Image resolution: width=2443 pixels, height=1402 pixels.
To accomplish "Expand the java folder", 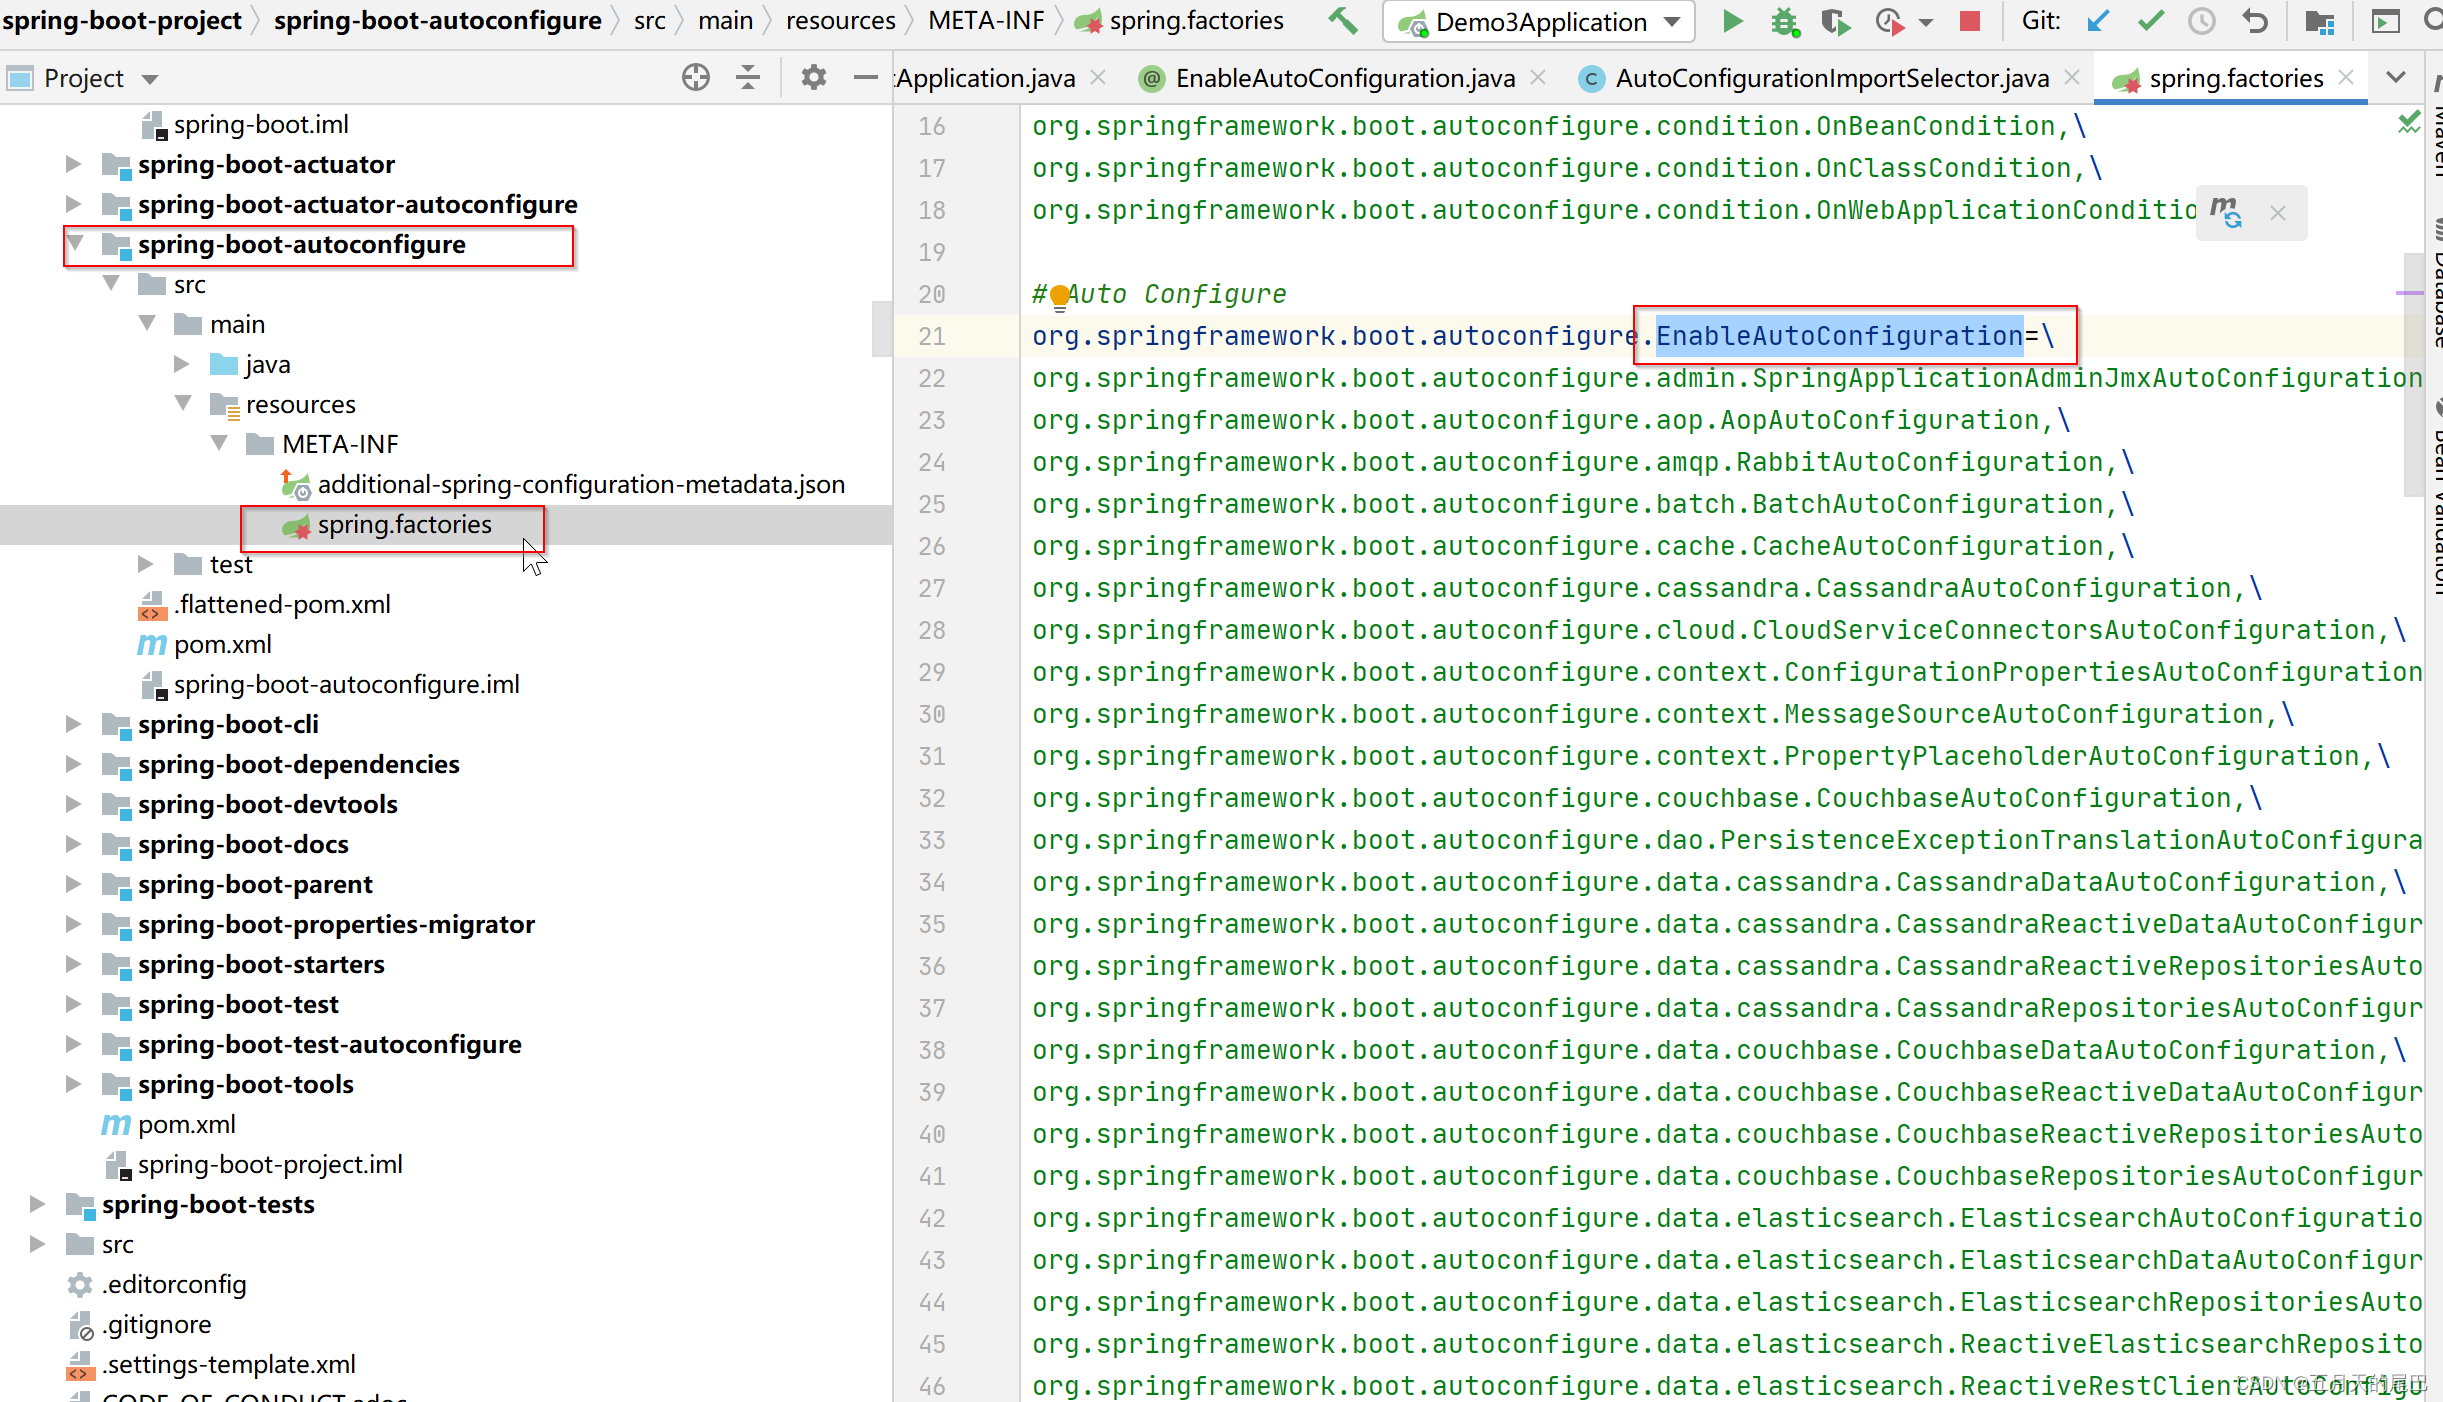I will tap(181, 364).
